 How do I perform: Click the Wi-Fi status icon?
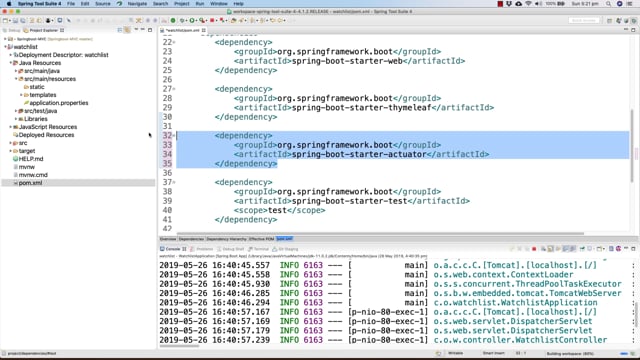pyautogui.click(x=529, y=4)
